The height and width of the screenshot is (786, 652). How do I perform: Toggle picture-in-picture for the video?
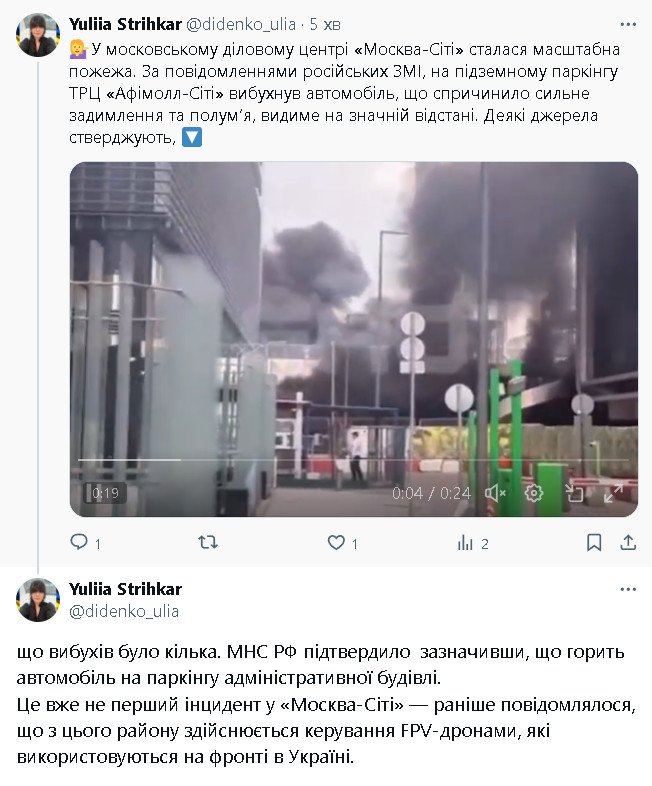point(574,492)
